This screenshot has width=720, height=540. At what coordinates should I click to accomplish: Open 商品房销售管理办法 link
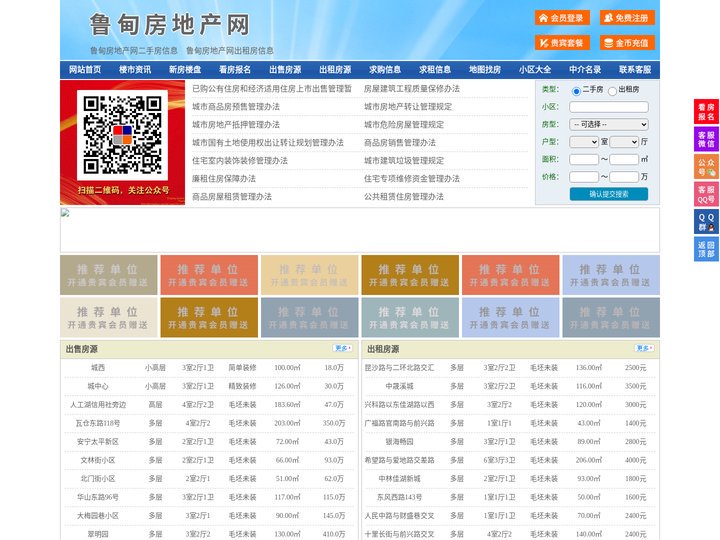pos(400,142)
